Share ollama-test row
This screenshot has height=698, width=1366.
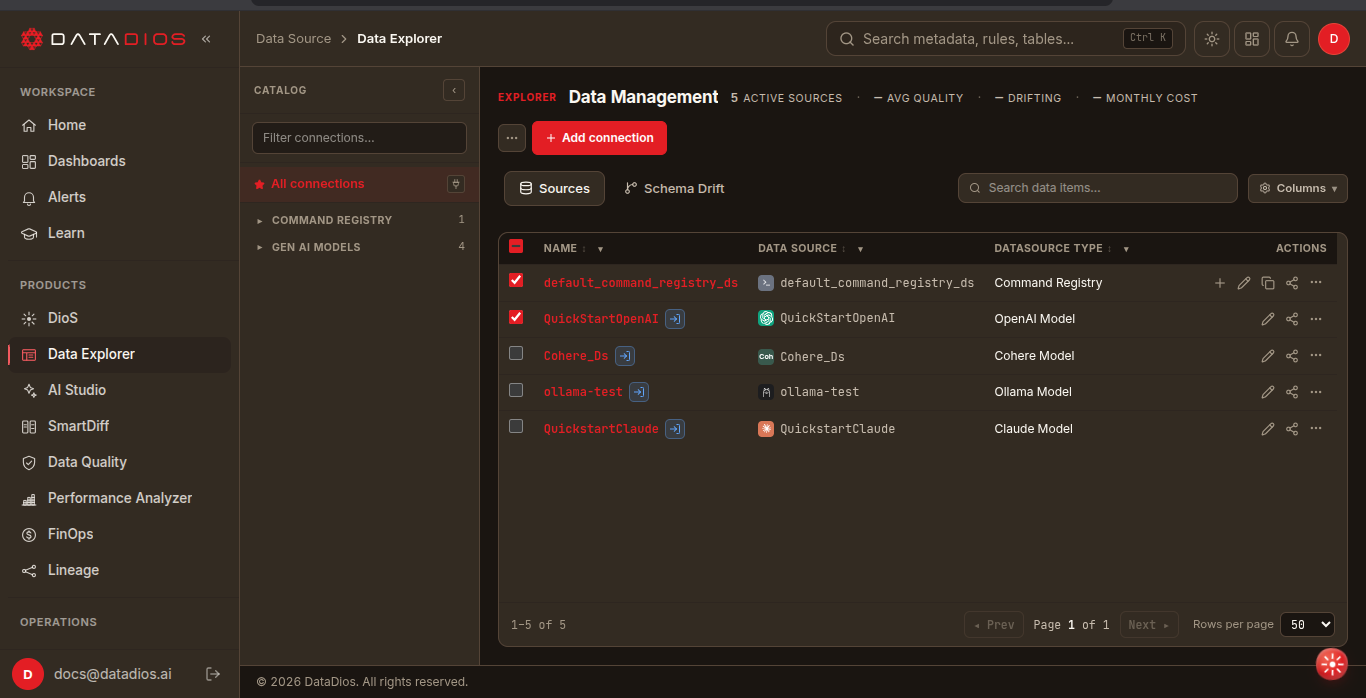pos(1292,392)
